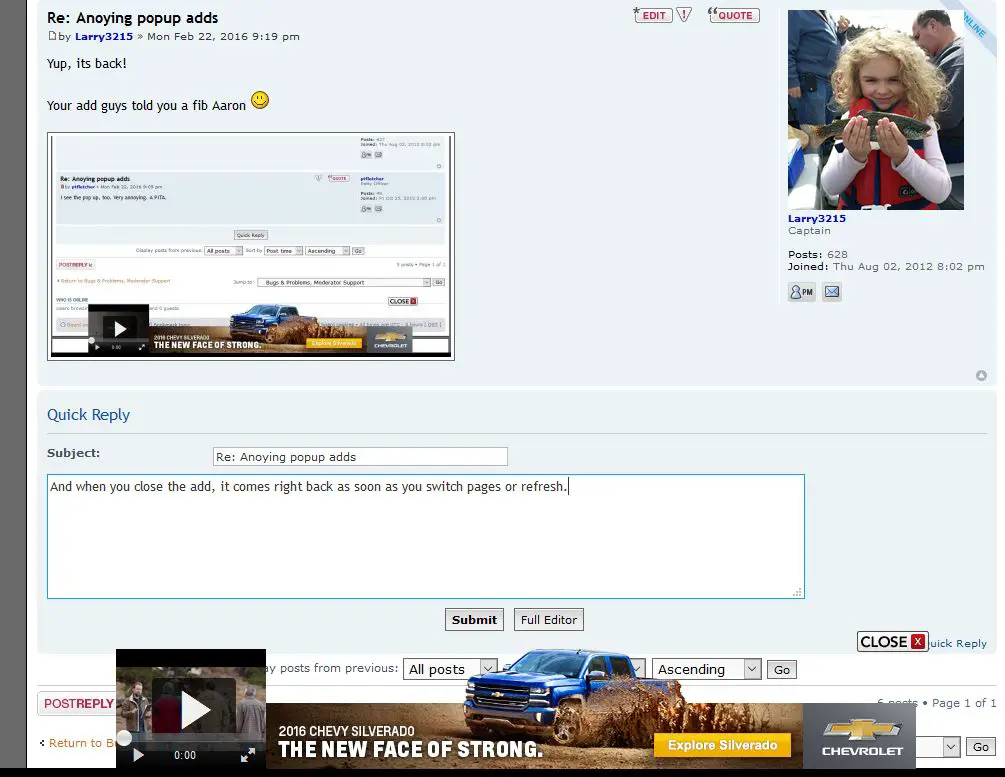1005x777 pixels.
Task: Click the Edit post icon button
Action: coord(653,15)
